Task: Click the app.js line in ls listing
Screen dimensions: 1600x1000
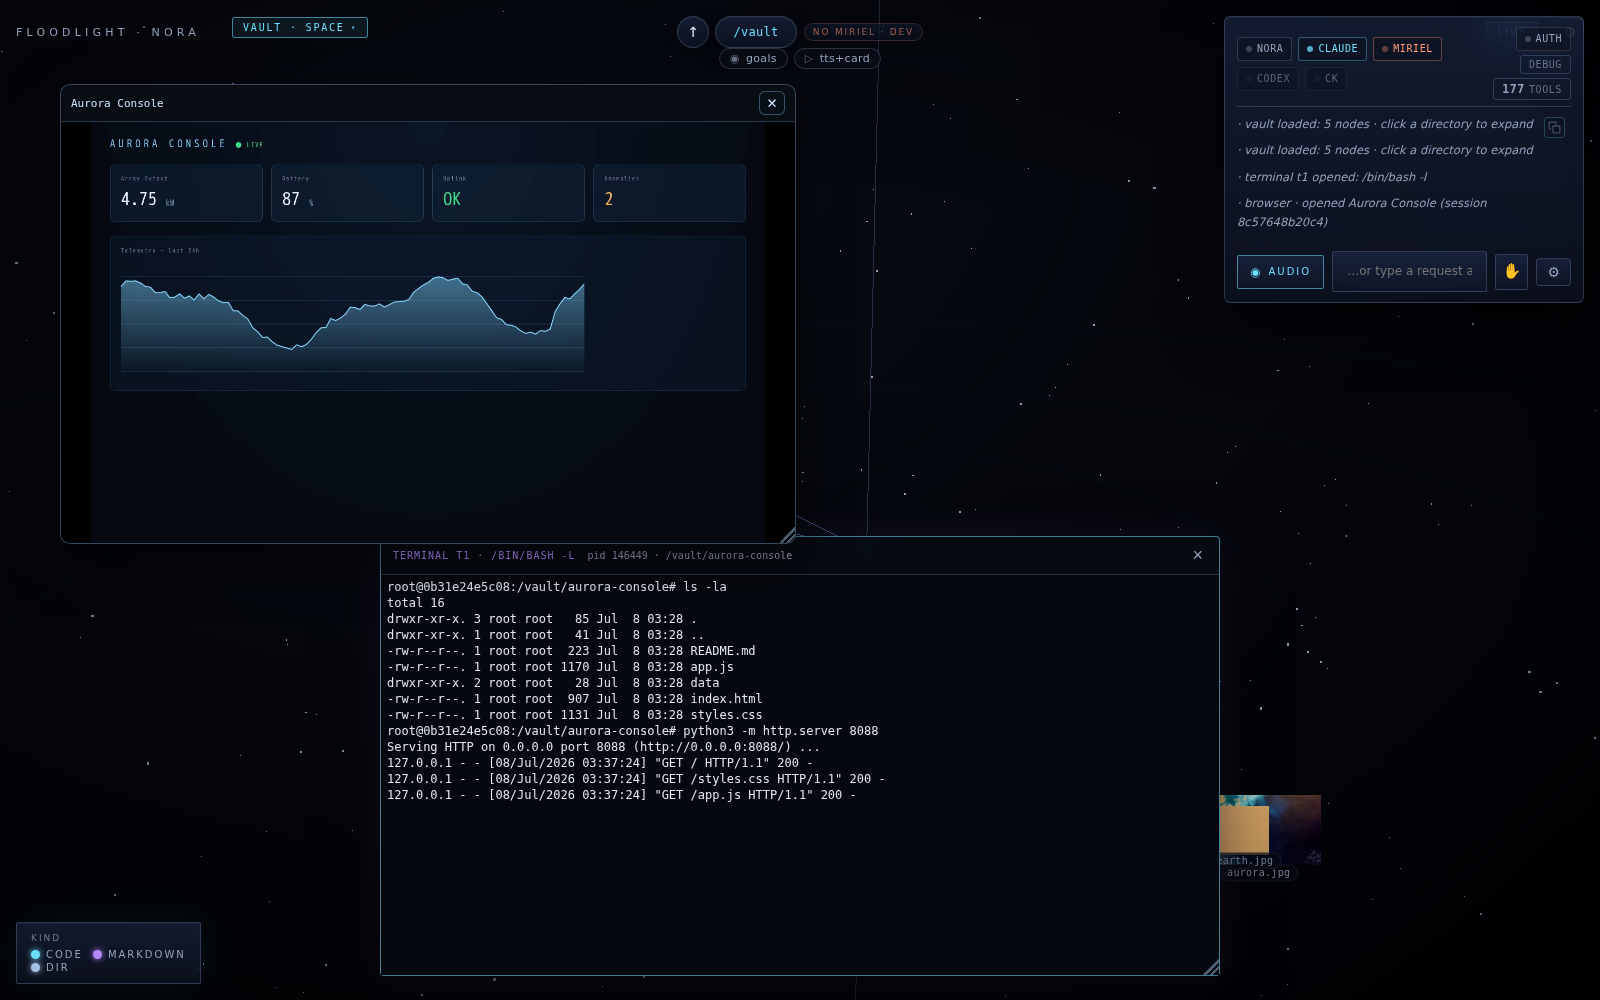Action: point(560,667)
